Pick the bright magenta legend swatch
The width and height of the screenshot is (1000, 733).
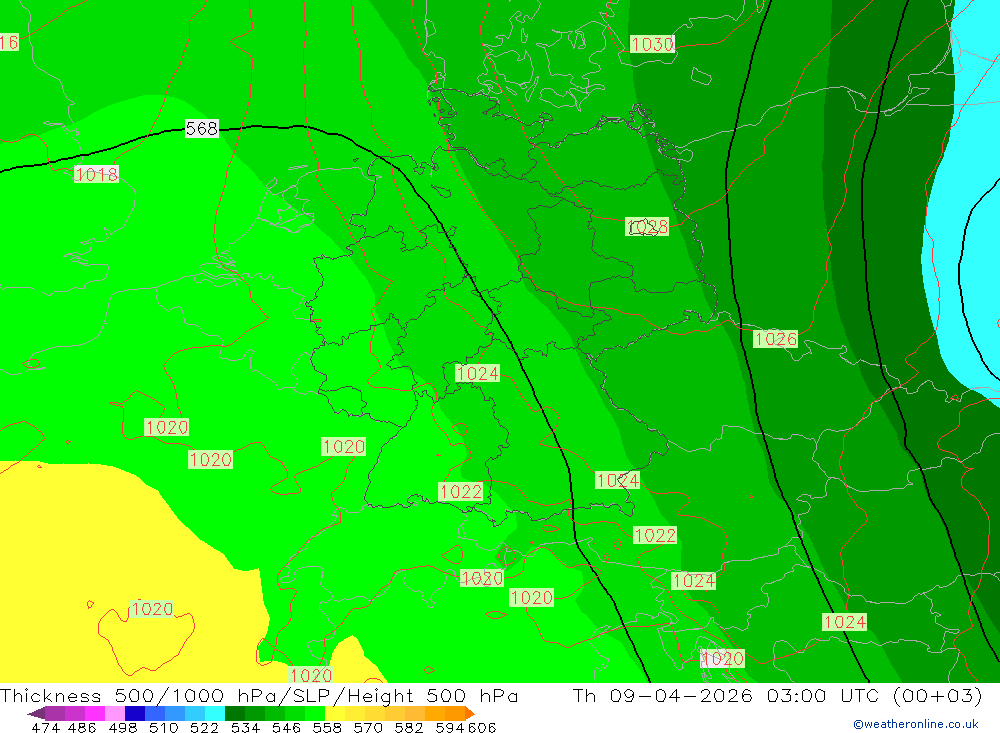pyautogui.click(x=93, y=713)
